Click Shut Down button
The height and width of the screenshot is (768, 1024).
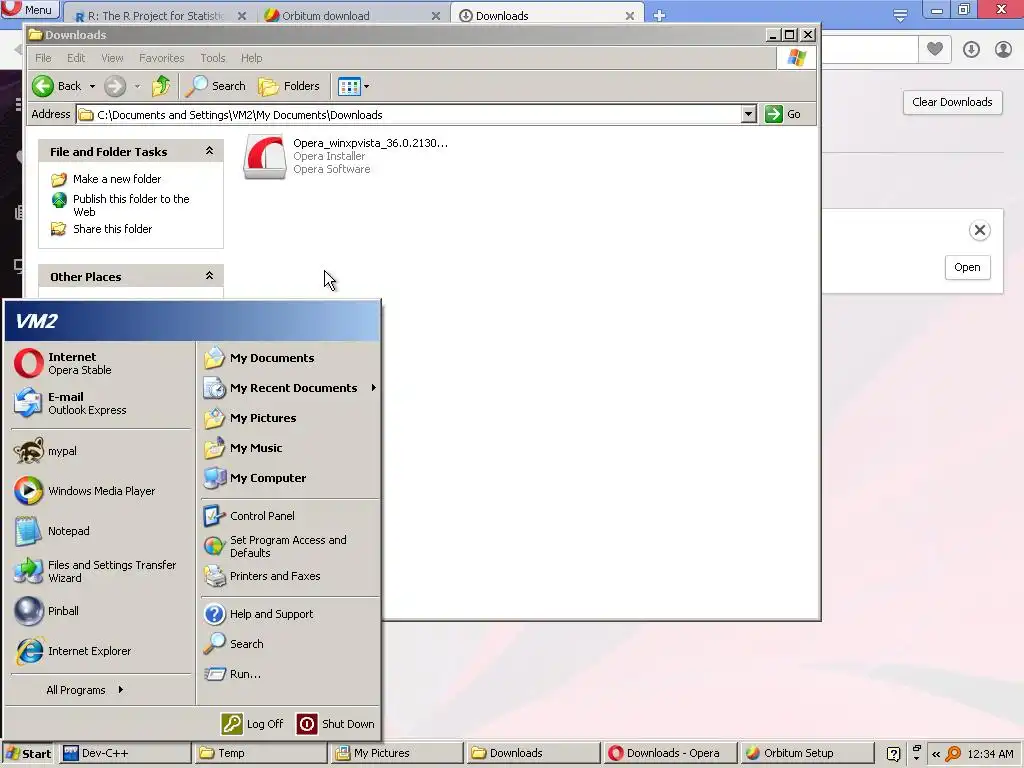[x=336, y=724]
